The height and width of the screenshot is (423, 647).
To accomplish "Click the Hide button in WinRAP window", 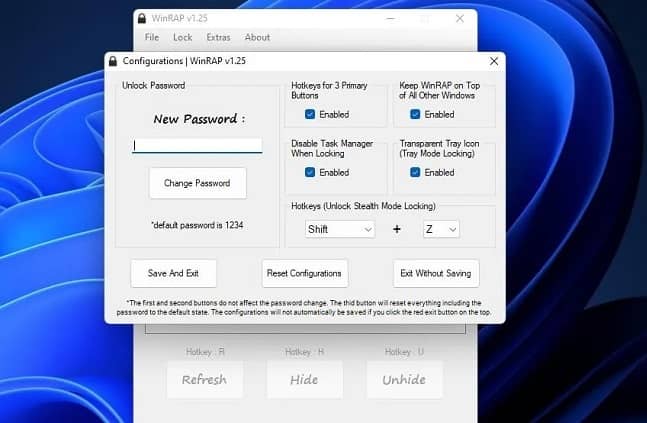I will tap(305, 380).
